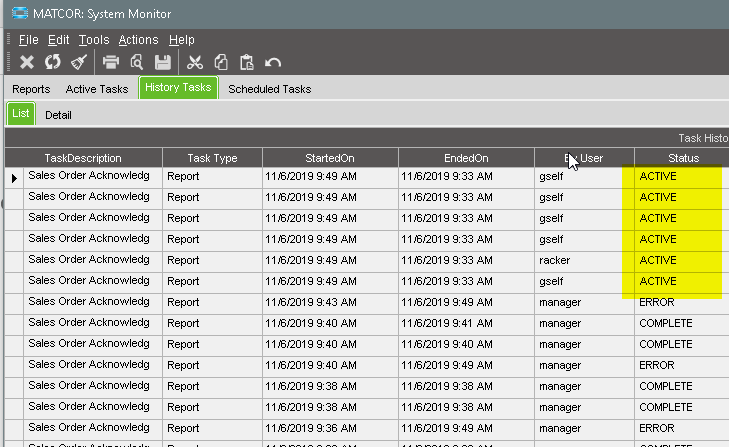The width and height of the screenshot is (729, 447).
Task: Open the Actions menu
Action: pyautogui.click(x=138, y=40)
